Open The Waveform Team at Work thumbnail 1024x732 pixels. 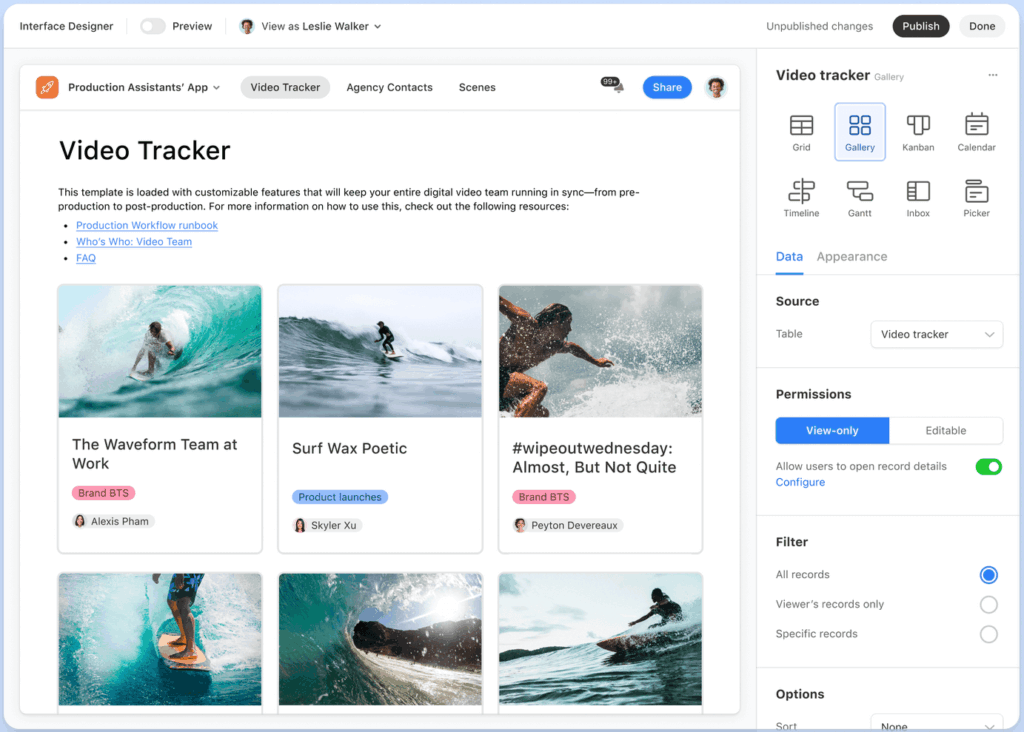pyautogui.click(x=160, y=351)
